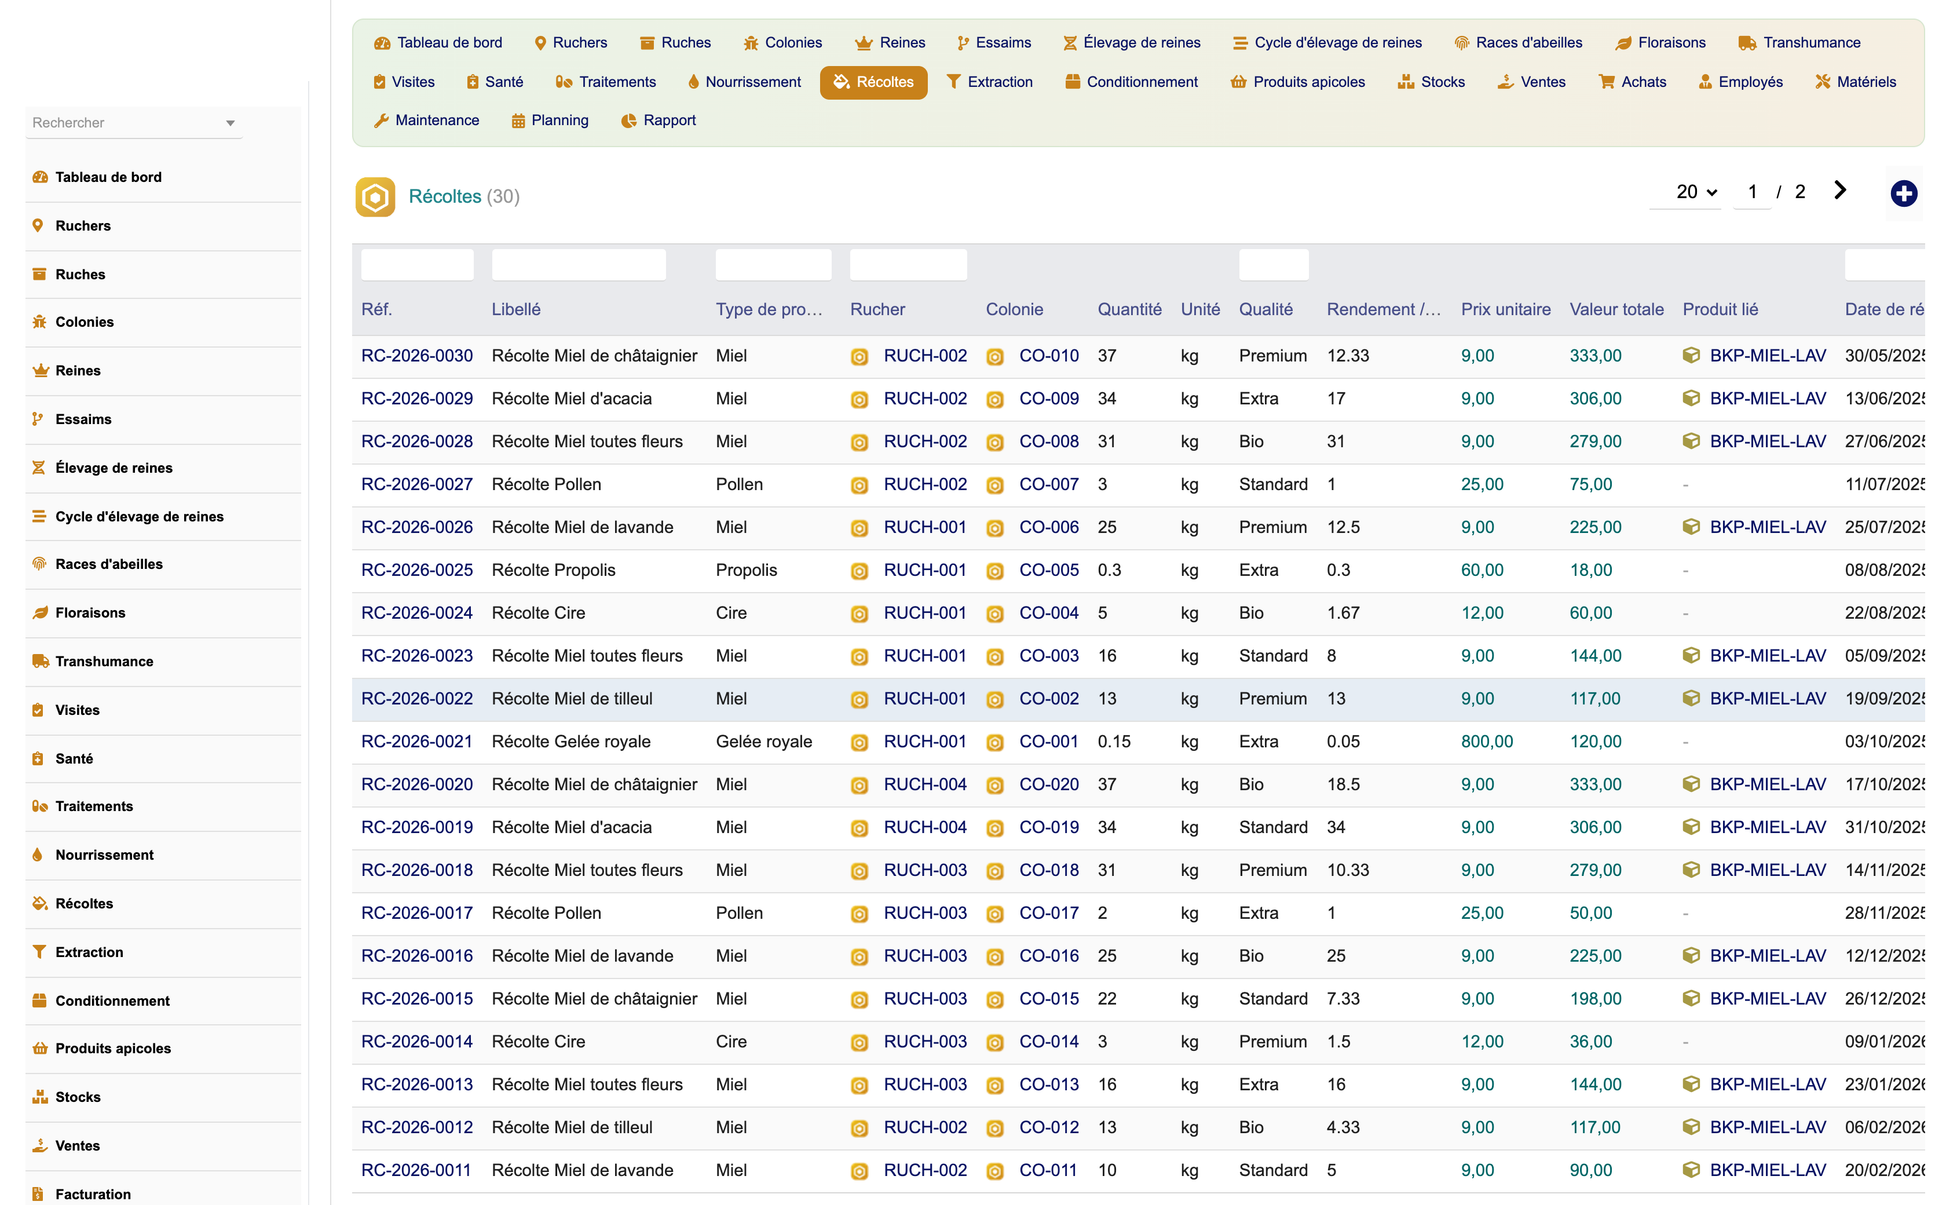This screenshot has width=1946, height=1205.
Task: Open Santé in the sidebar
Action: (74, 759)
